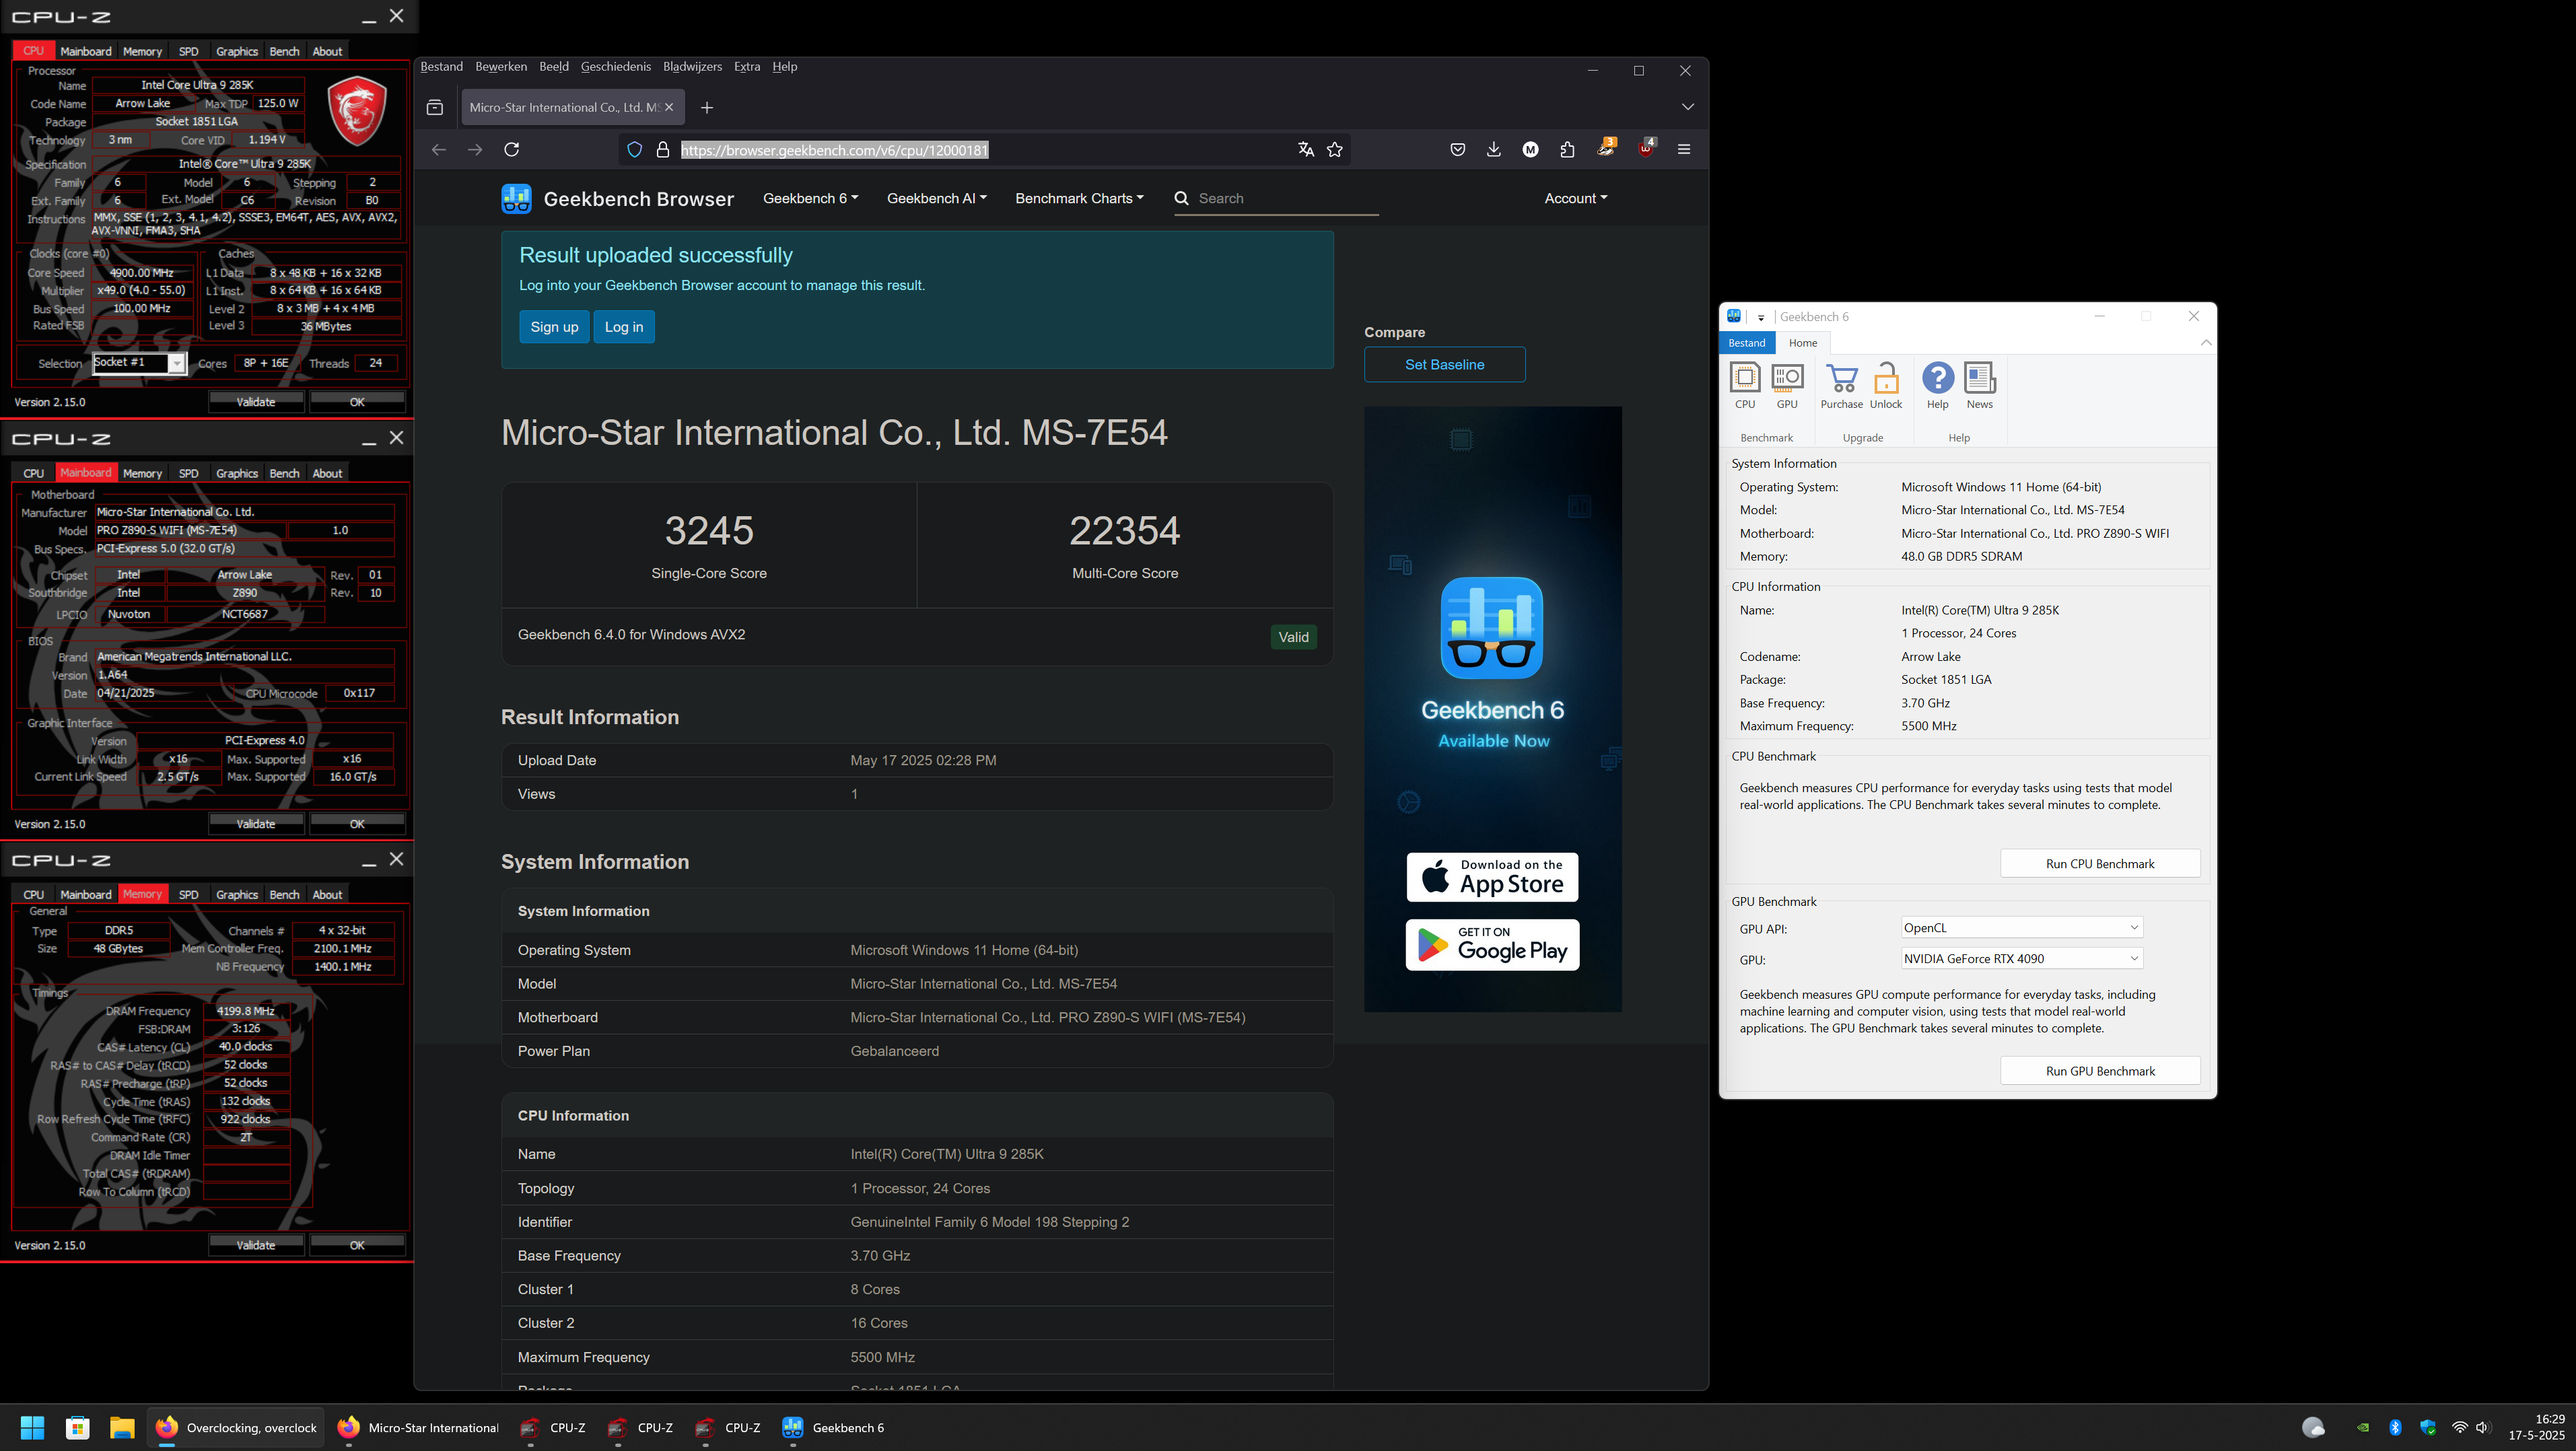Switch to SPD tab in middle CPU-Z window
This screenshot has width=2576, height=1451.
point(188,473)
